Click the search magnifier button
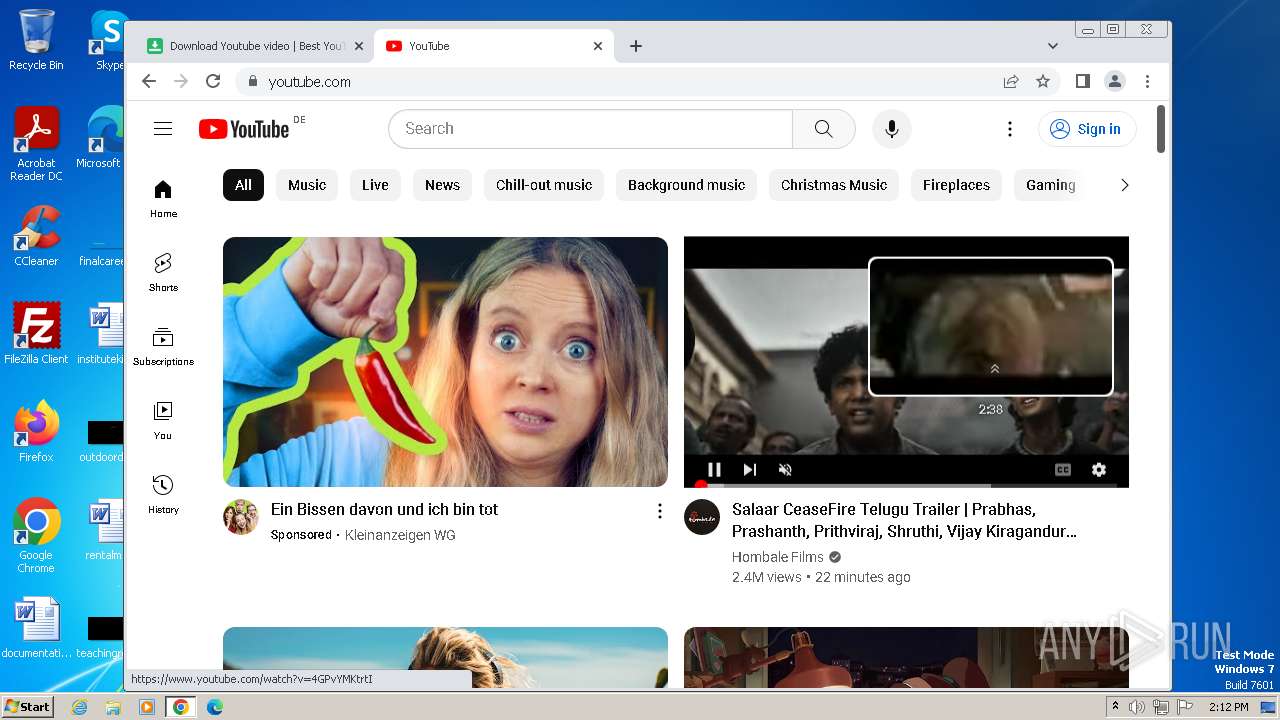This screenshot has width=1280, height=720. tap(823, 129)
